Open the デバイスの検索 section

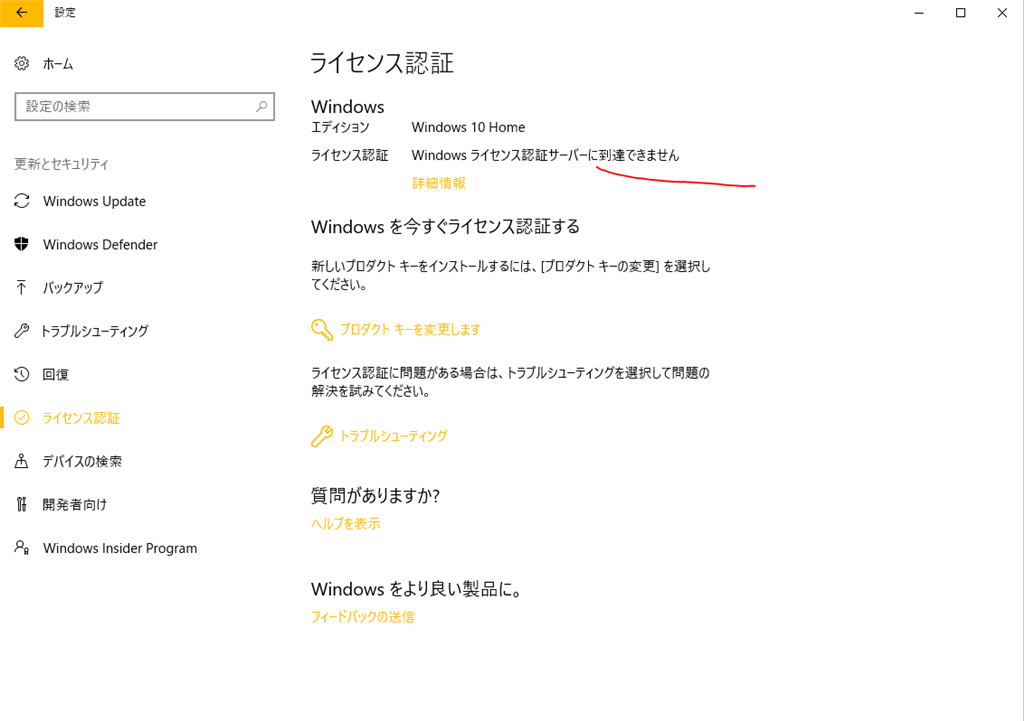coord(82,461)
